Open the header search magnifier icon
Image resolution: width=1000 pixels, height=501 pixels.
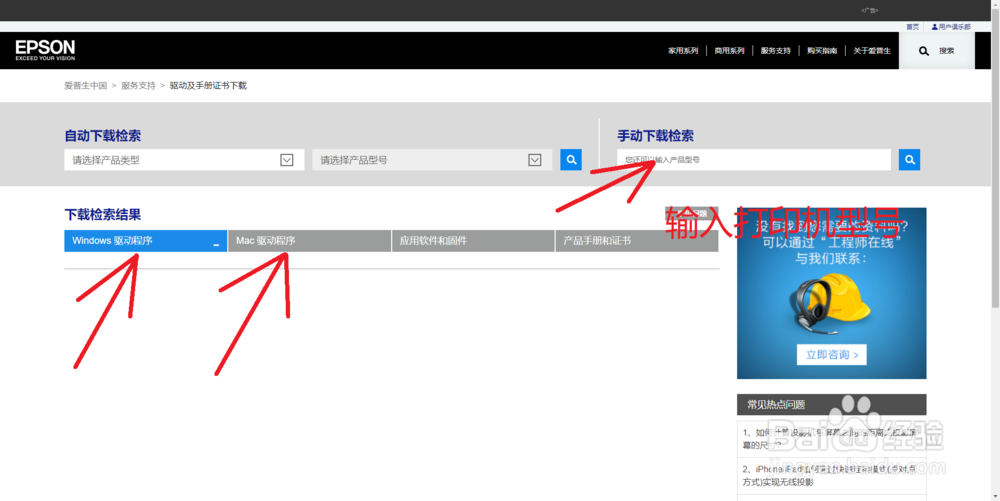[923, 51]
